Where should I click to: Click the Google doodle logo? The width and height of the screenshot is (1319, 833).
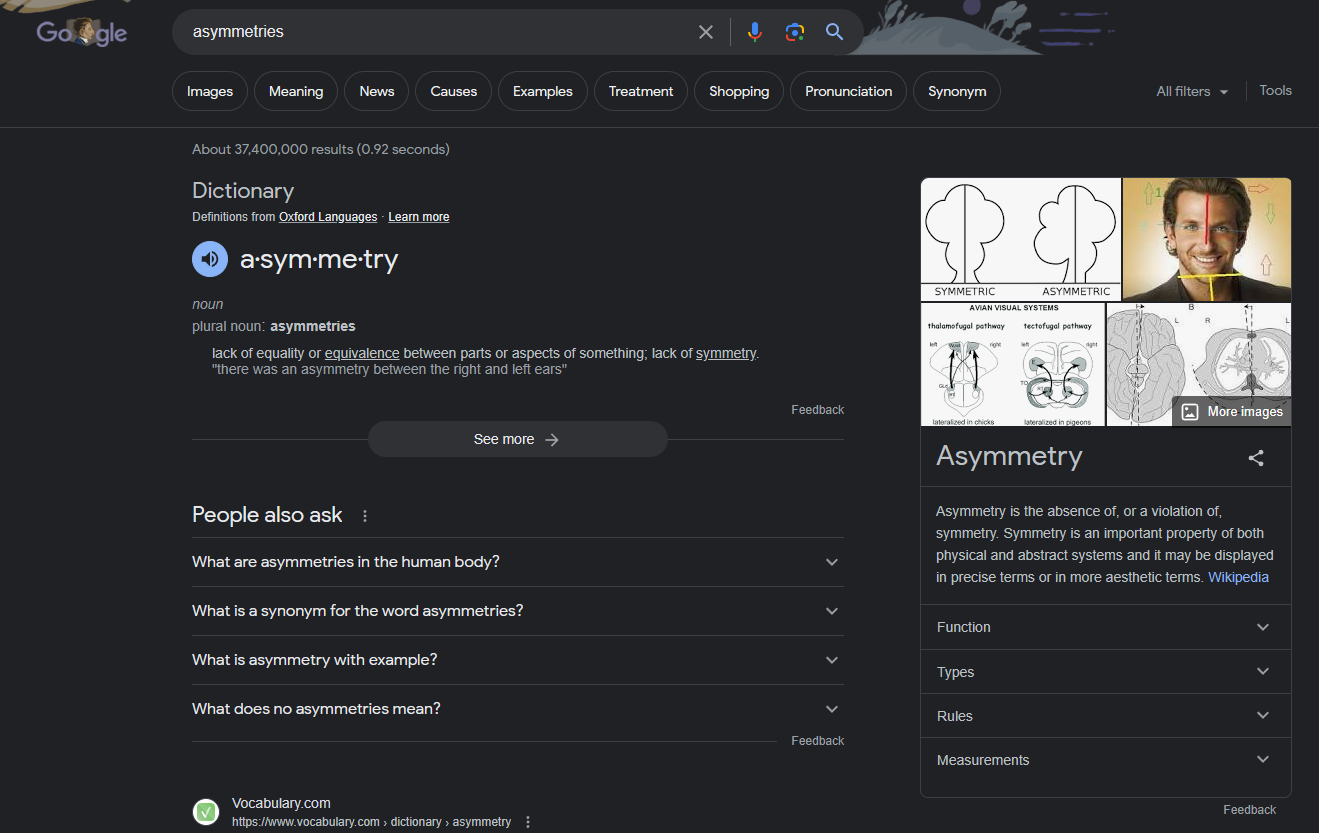[x=82, y=32]
